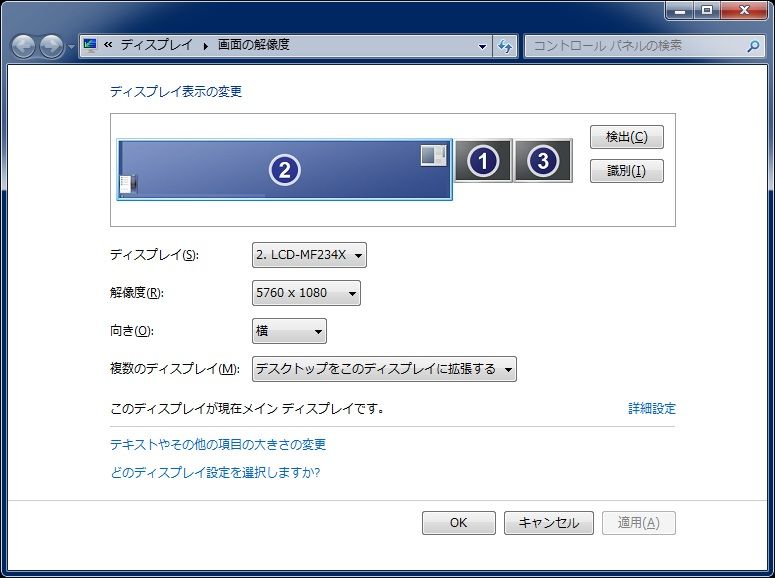Open the テキストやその他の項目の大きさの変更 link
The height and width of the screenshot is (578, 775).
(218, 445)
